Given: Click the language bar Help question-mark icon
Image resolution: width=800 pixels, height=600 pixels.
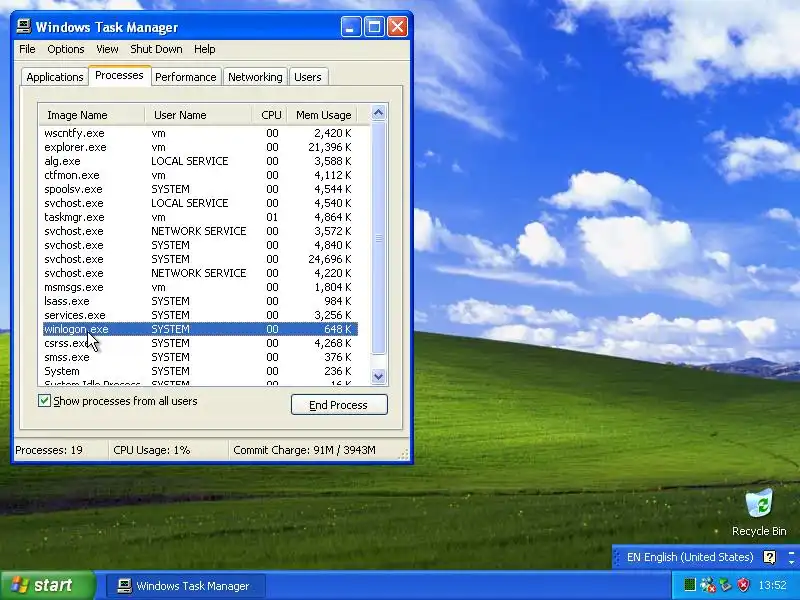Looking at the screenshot, I should click(x=769, y=557).
